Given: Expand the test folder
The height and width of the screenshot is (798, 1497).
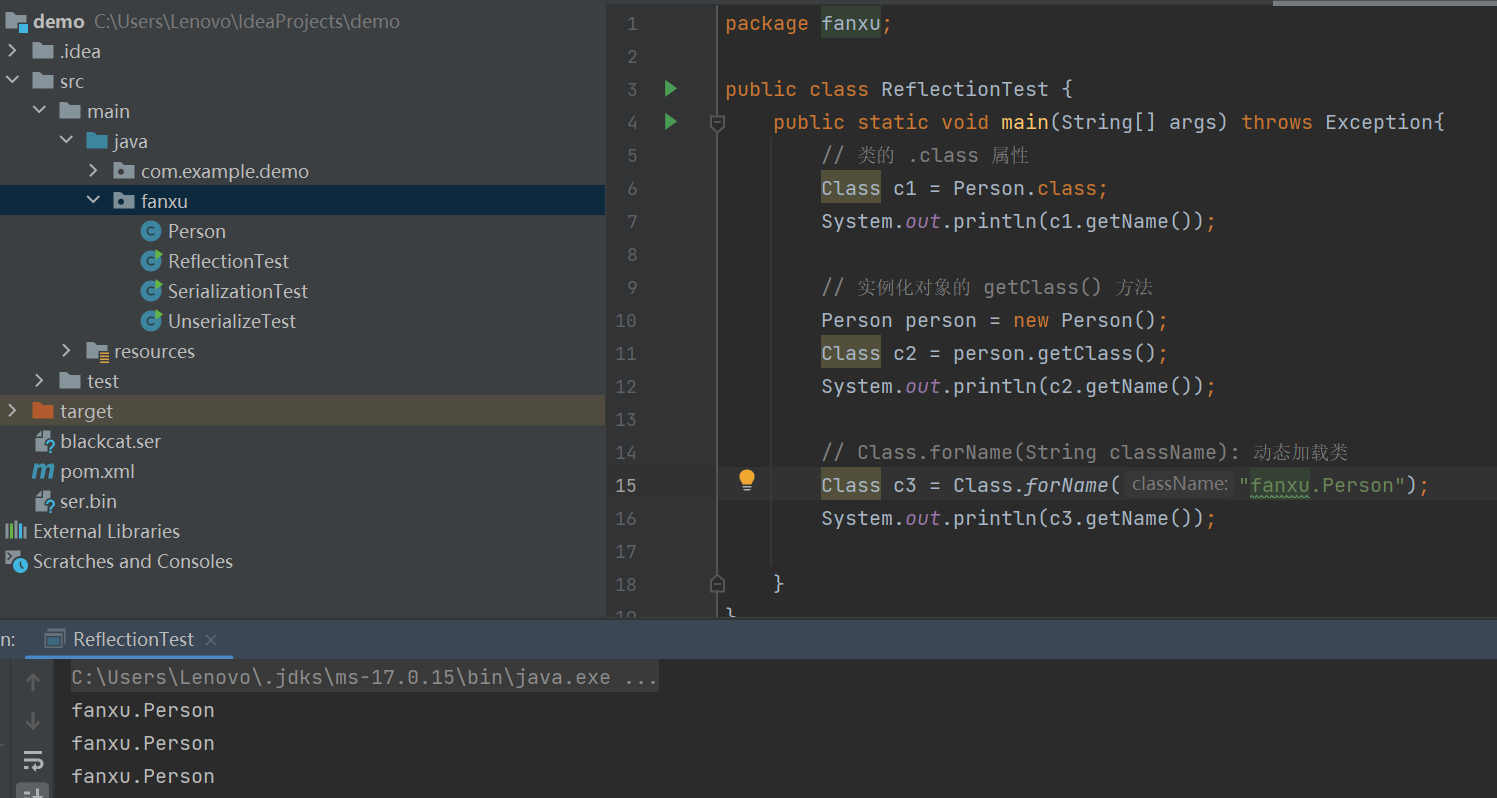Looking at the screenshot, I should pos(39,381).
